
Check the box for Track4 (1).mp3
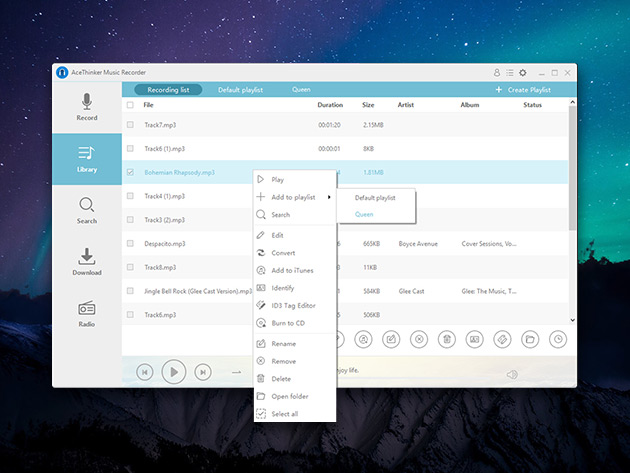(130, 196)
